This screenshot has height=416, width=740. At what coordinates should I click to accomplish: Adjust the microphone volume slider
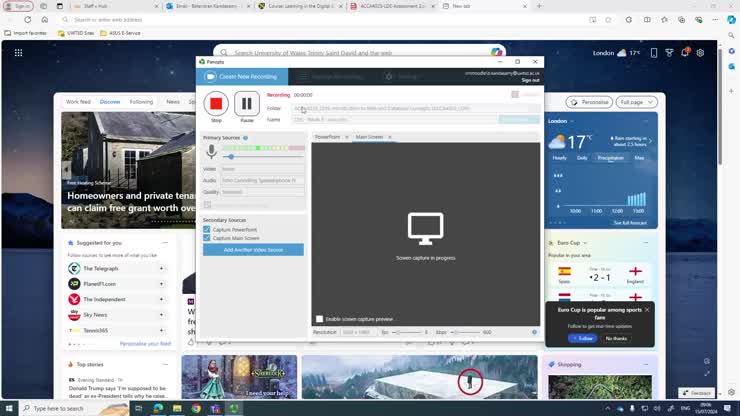(x=231, y=157)
